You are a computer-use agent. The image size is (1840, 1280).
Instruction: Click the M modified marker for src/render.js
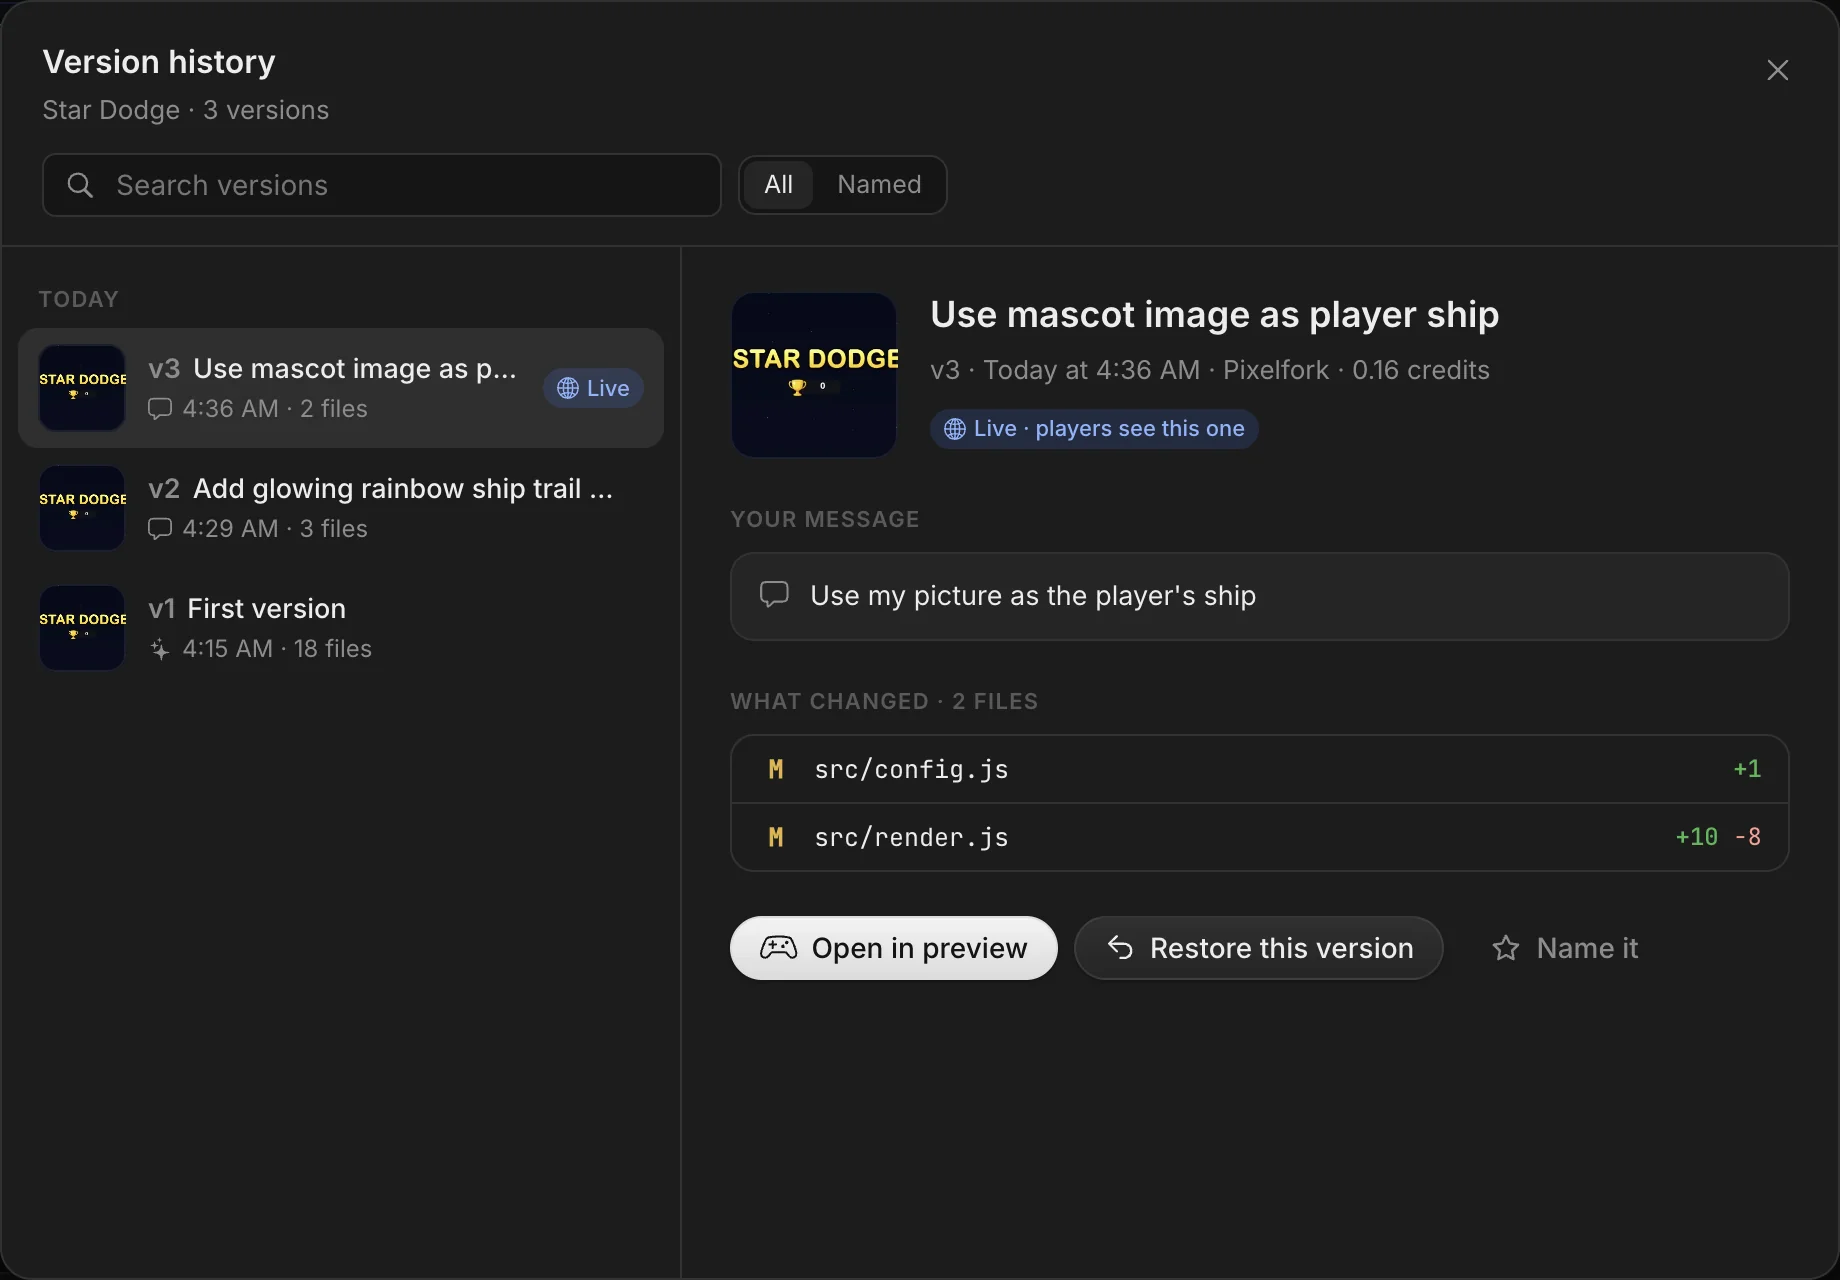776,837
